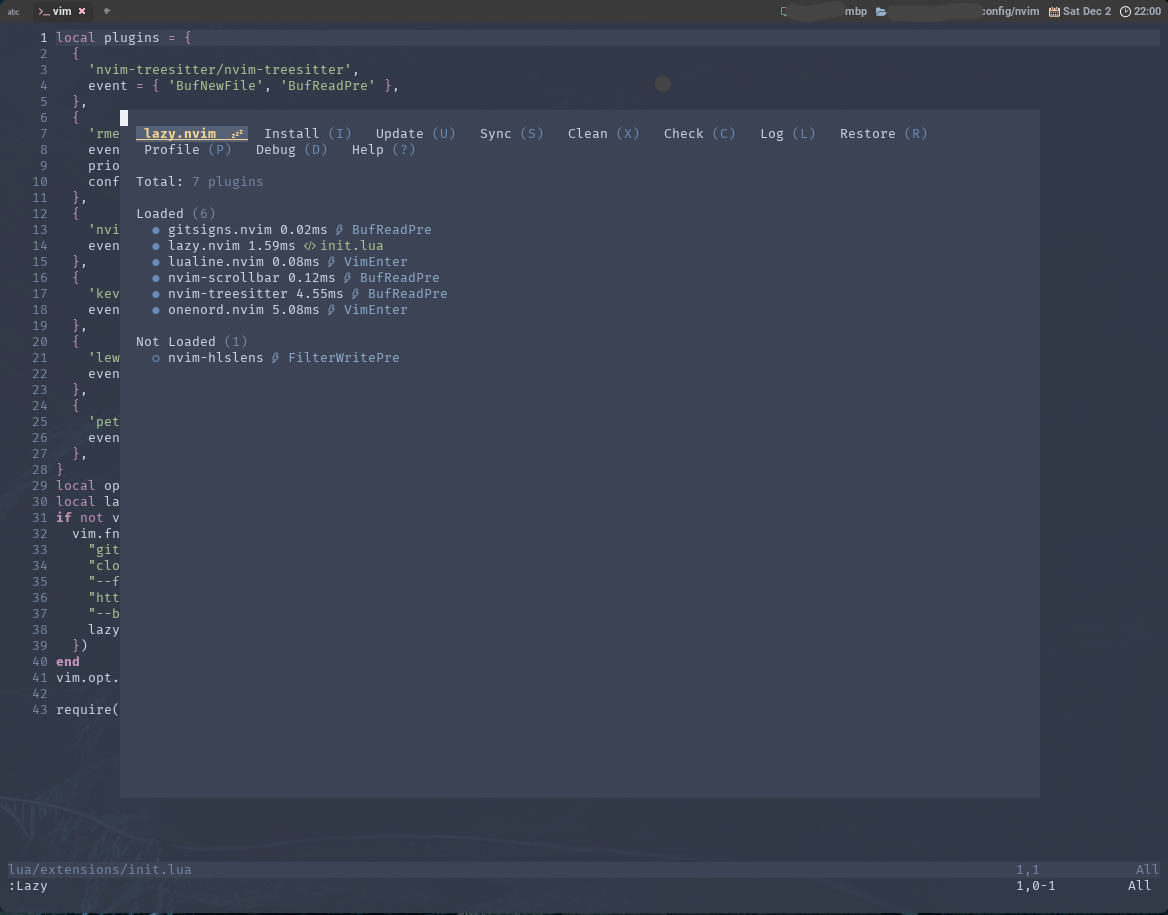Click the filled bullet beside onenord.nvim
The width and height of the screenshot is (1168, 915).
(156, 310)
